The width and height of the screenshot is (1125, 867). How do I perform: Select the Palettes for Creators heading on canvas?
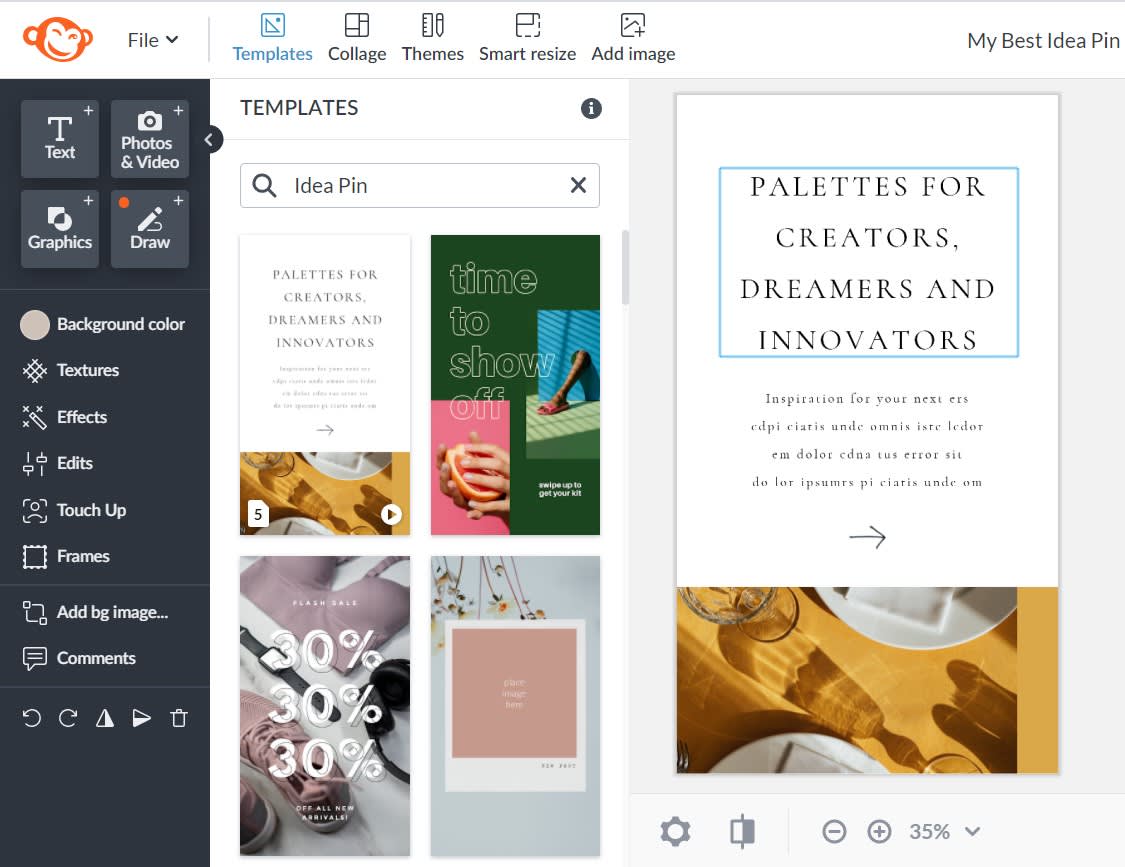coord(868,263)
